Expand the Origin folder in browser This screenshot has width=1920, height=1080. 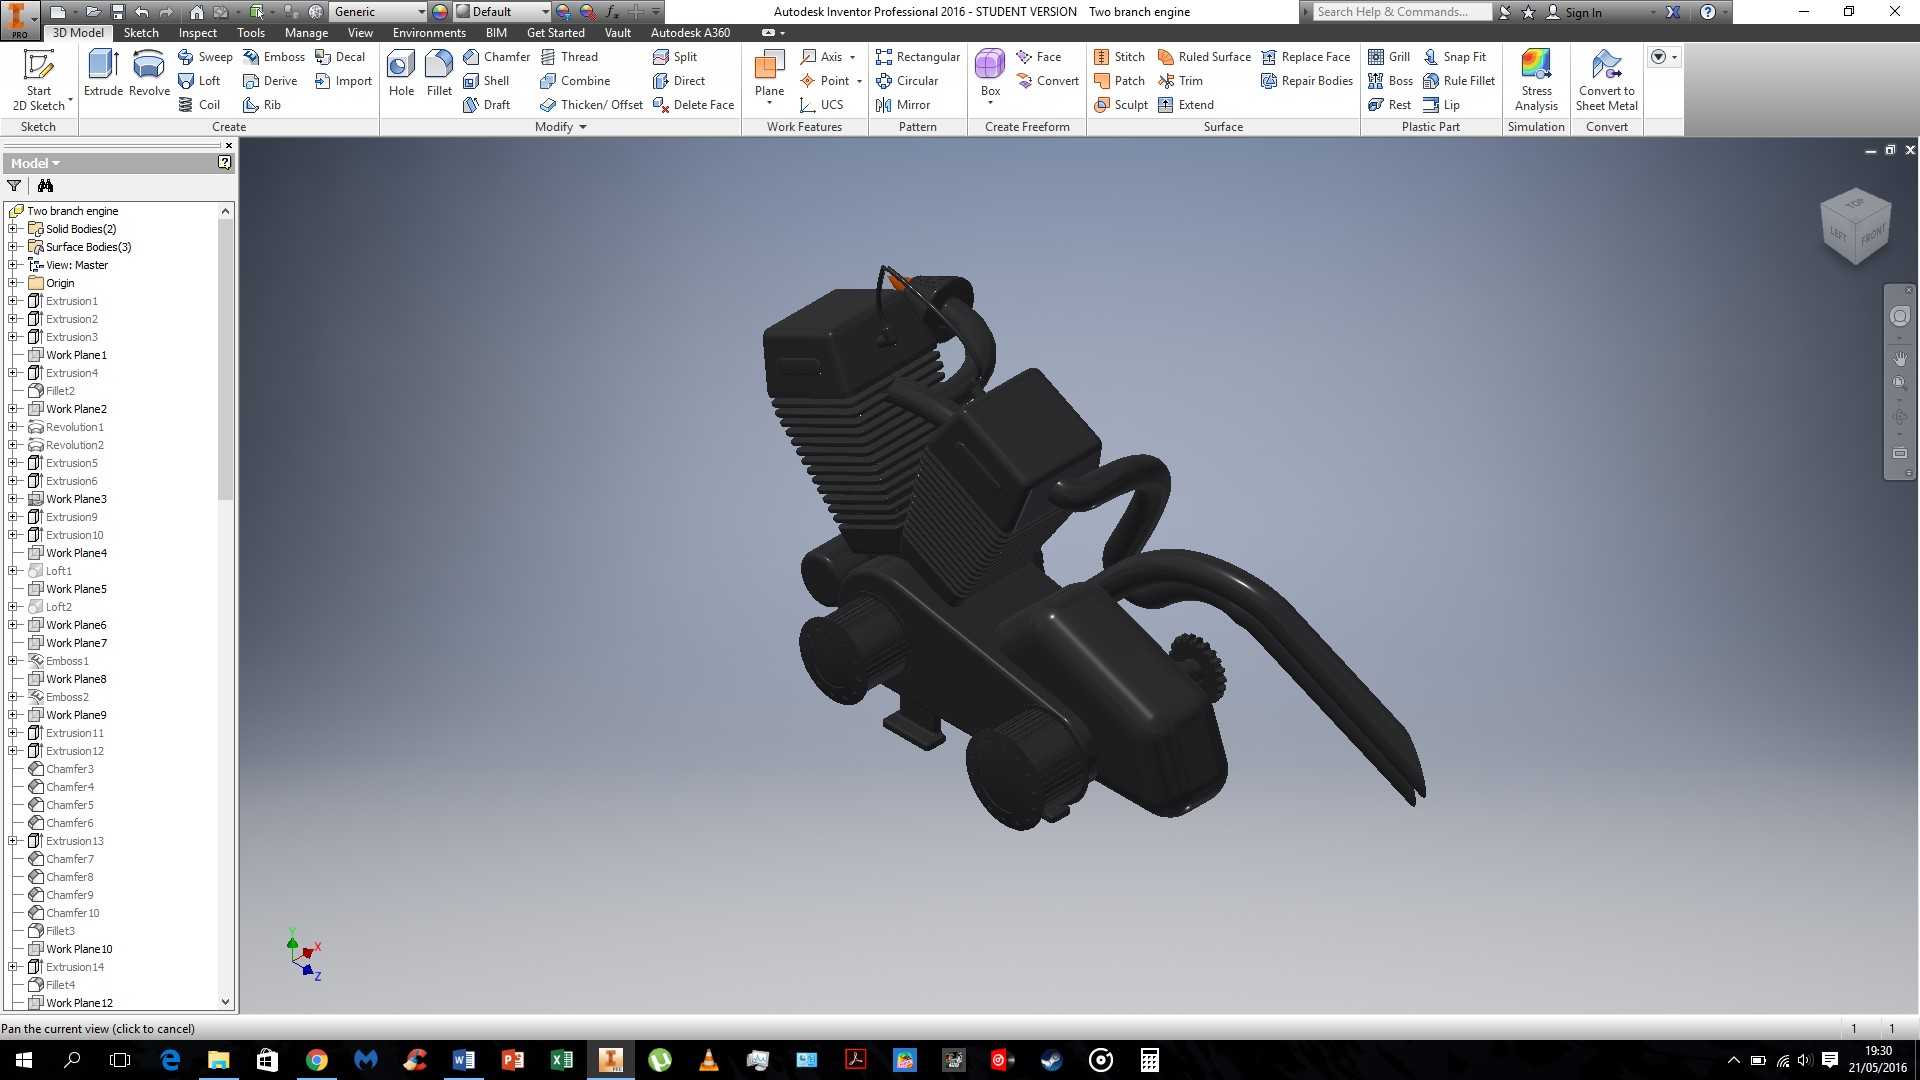pos(13,283)
